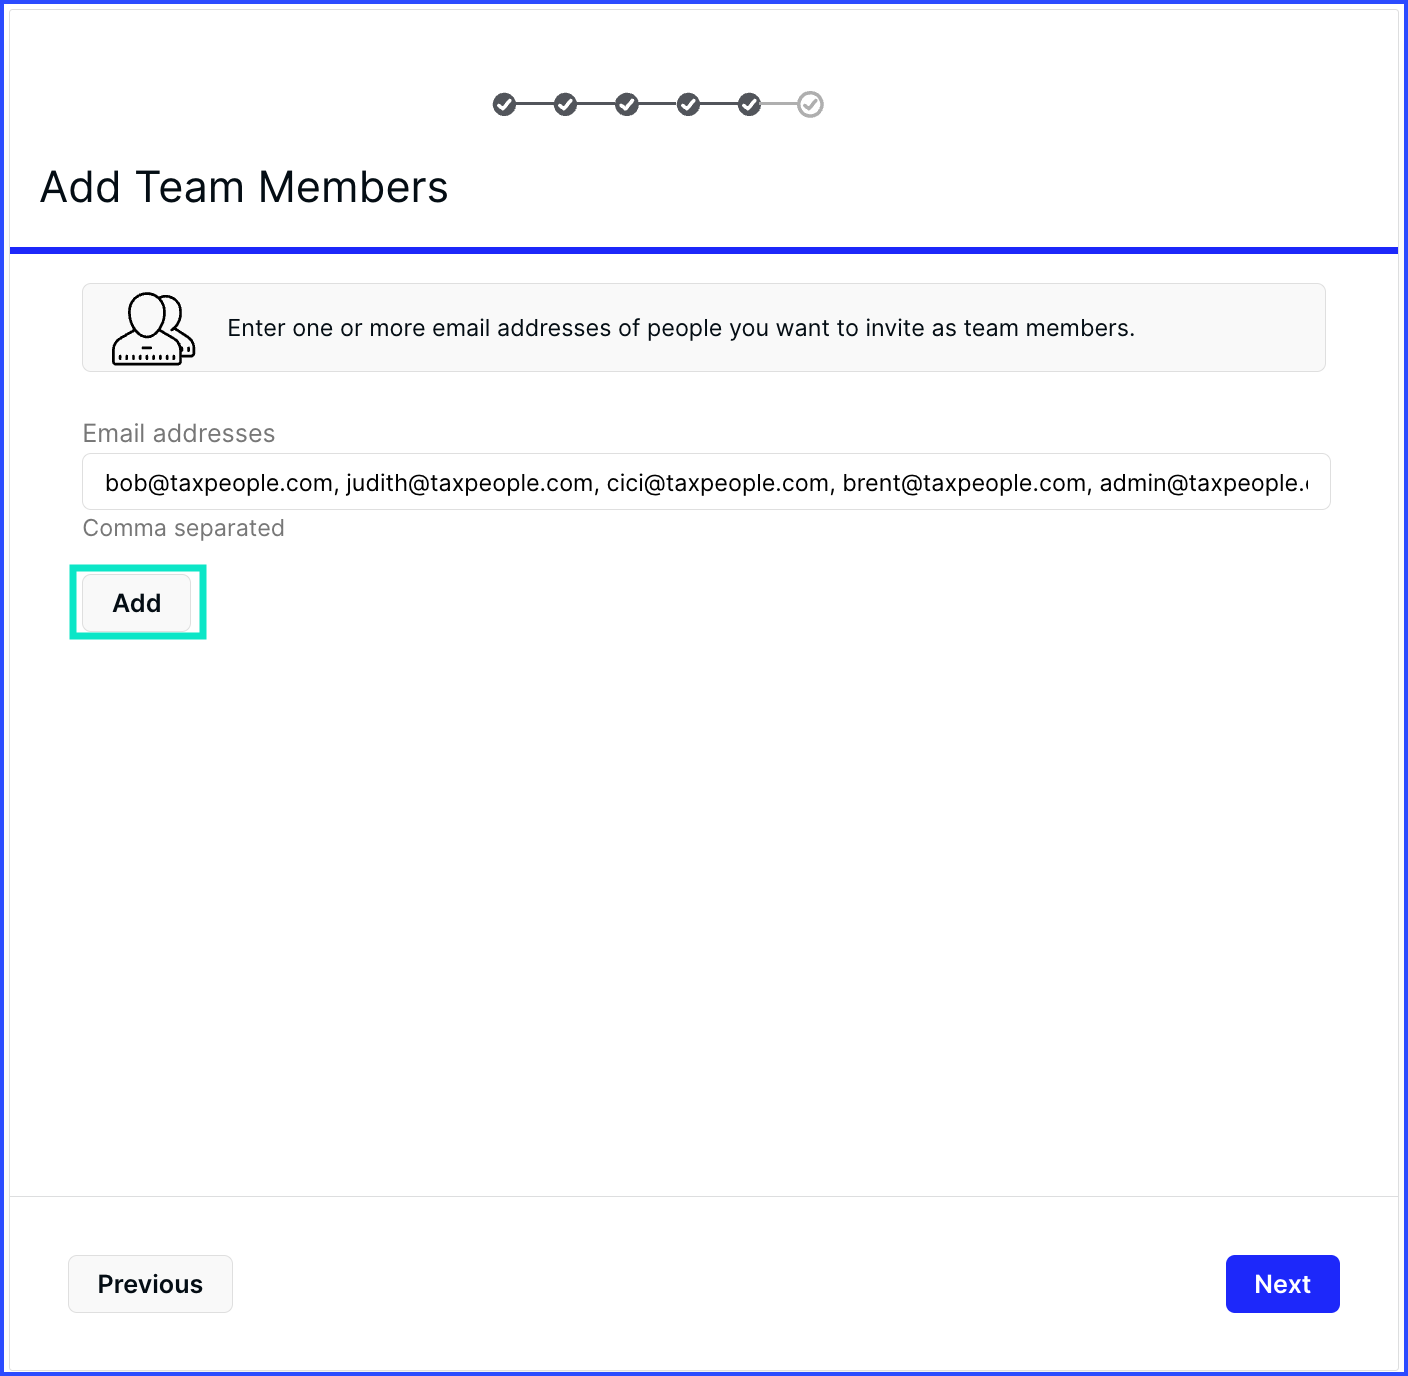The width and height of the screenshot is (1408, 1376).
Task: Go back with the Previous button
Action: (x=150, y=1284)
